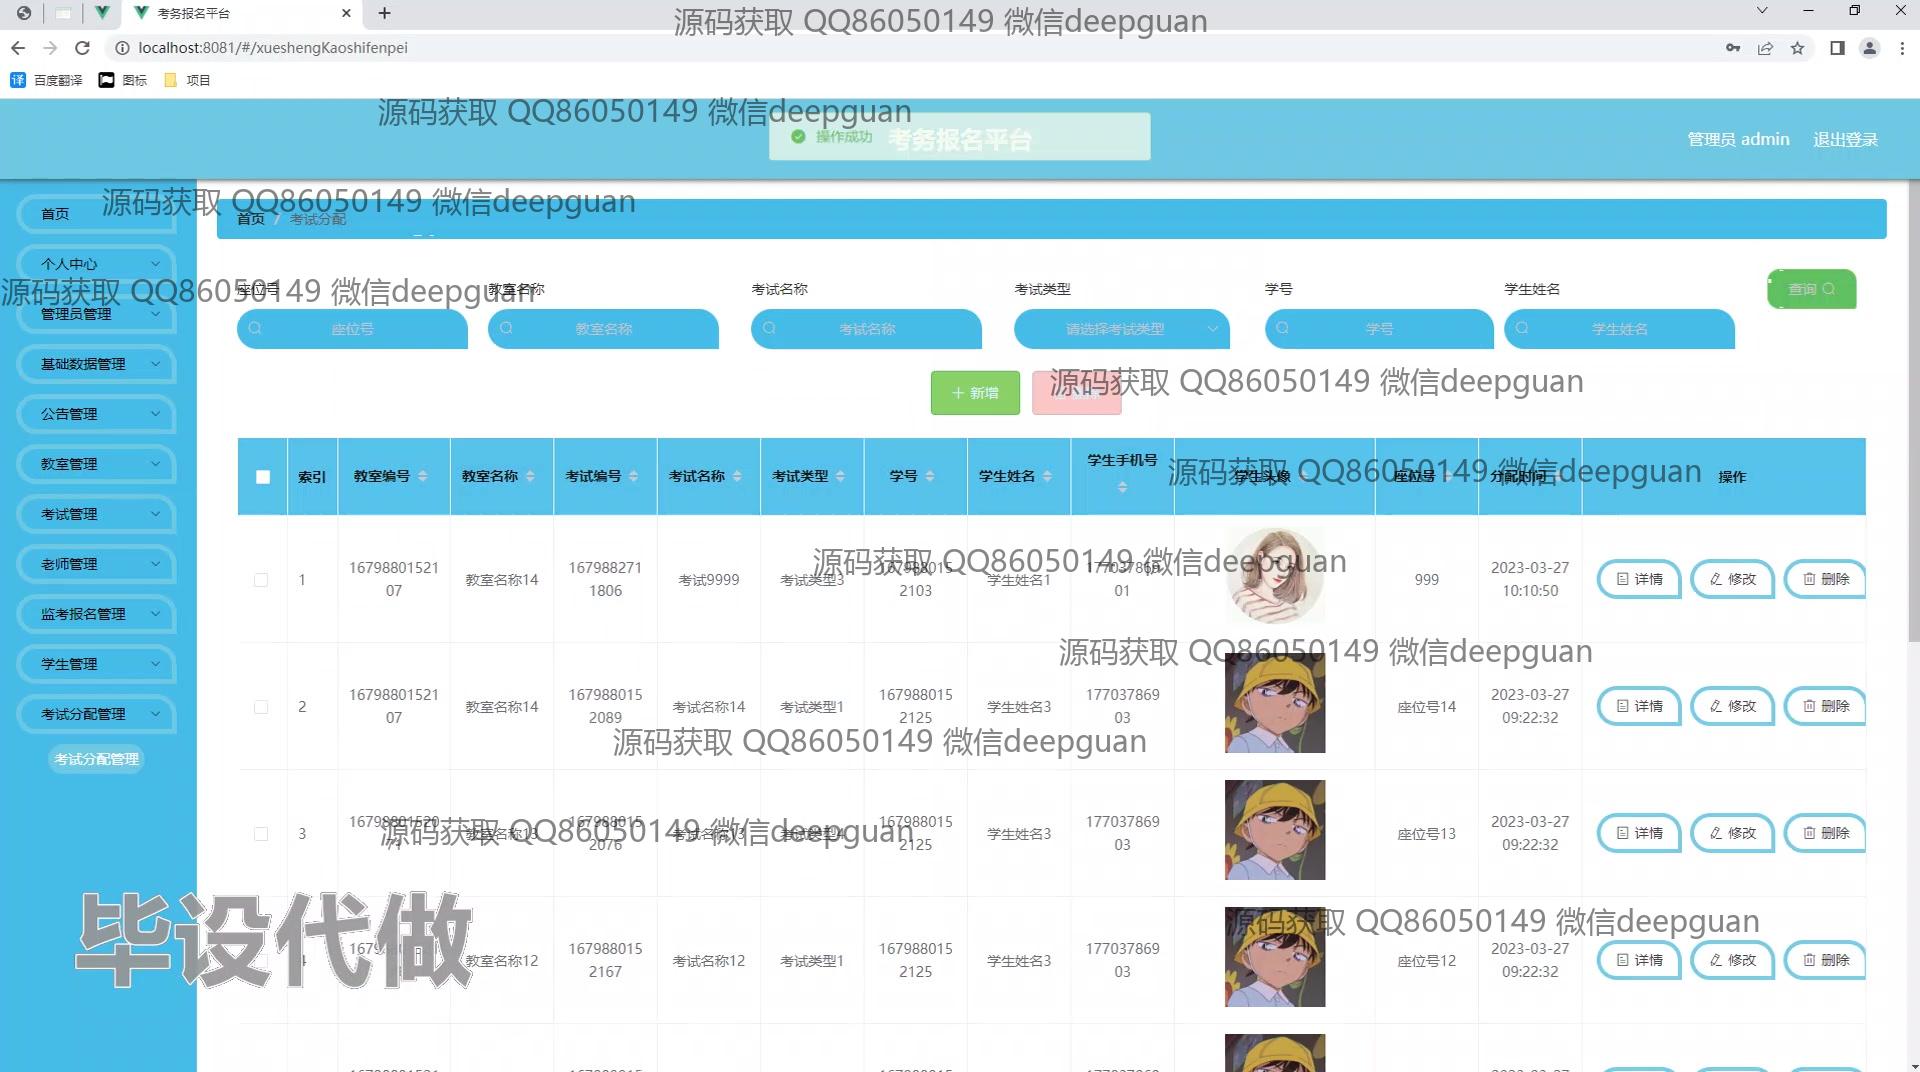Open the share page icon

pyautogui.click(x=1765, y=48)
